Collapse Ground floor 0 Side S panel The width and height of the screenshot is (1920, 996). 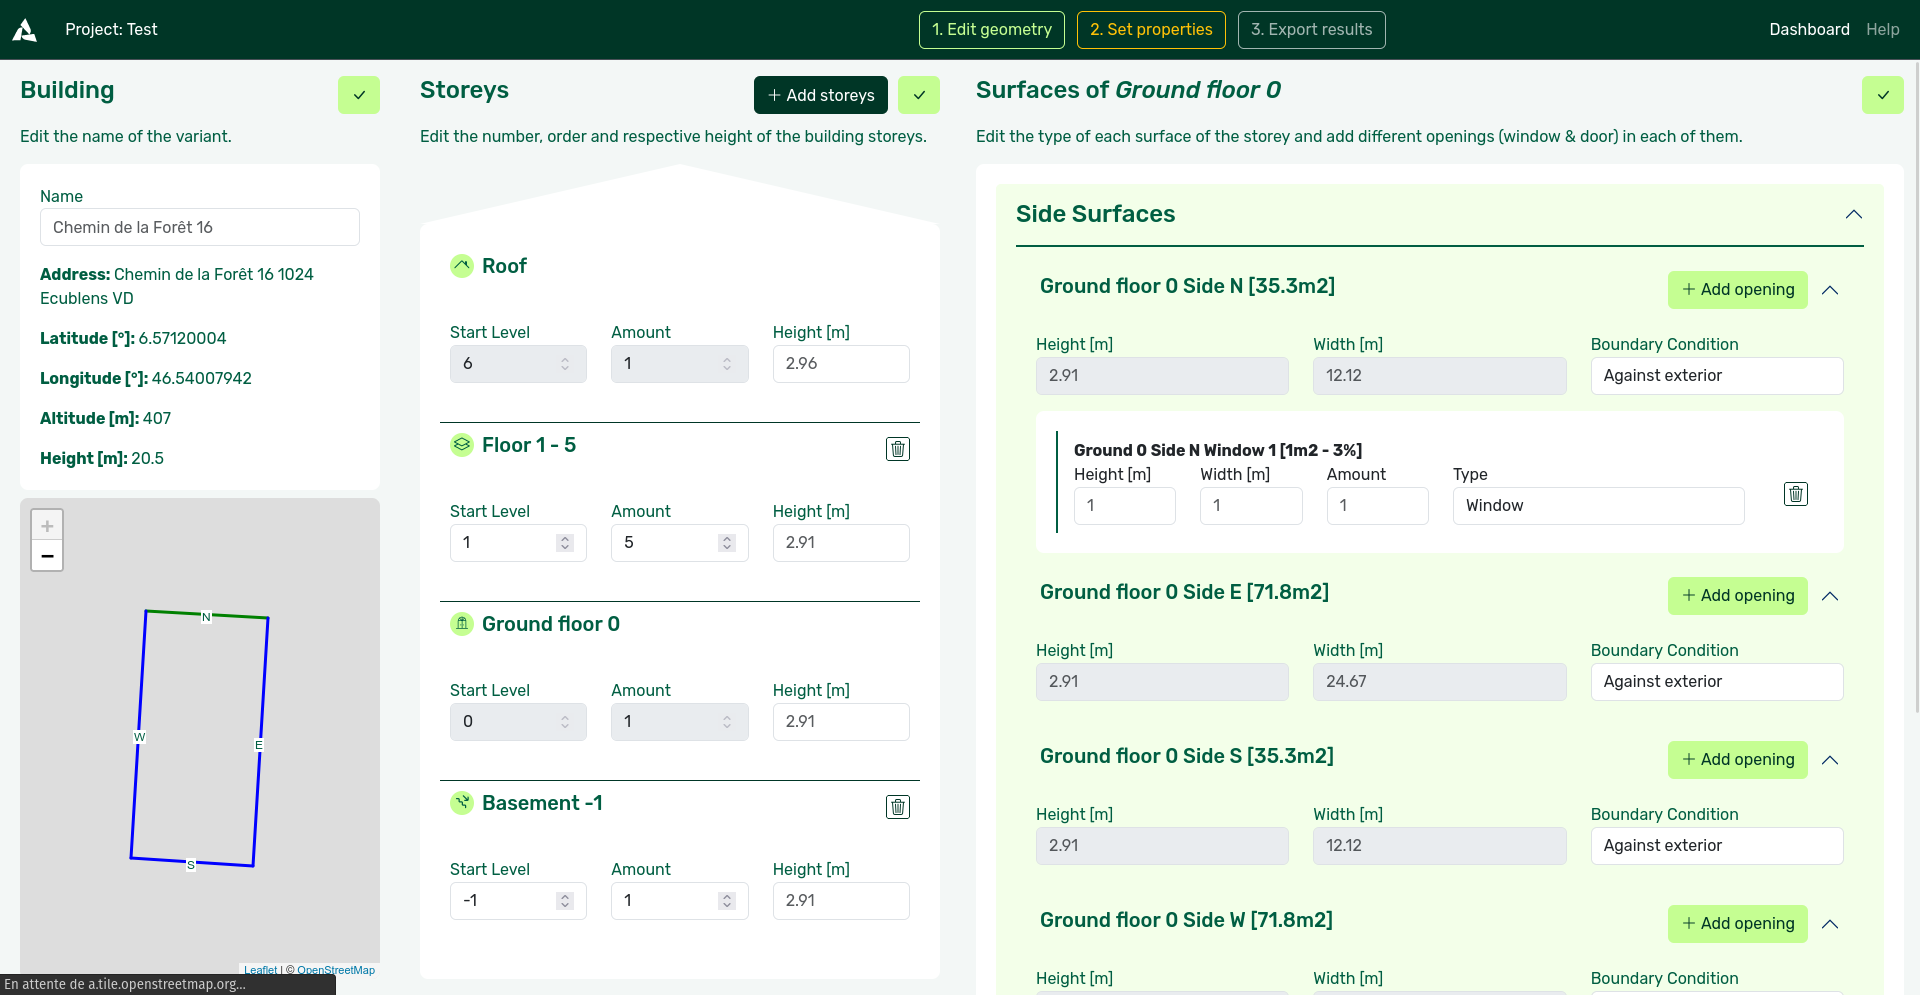1830,760
